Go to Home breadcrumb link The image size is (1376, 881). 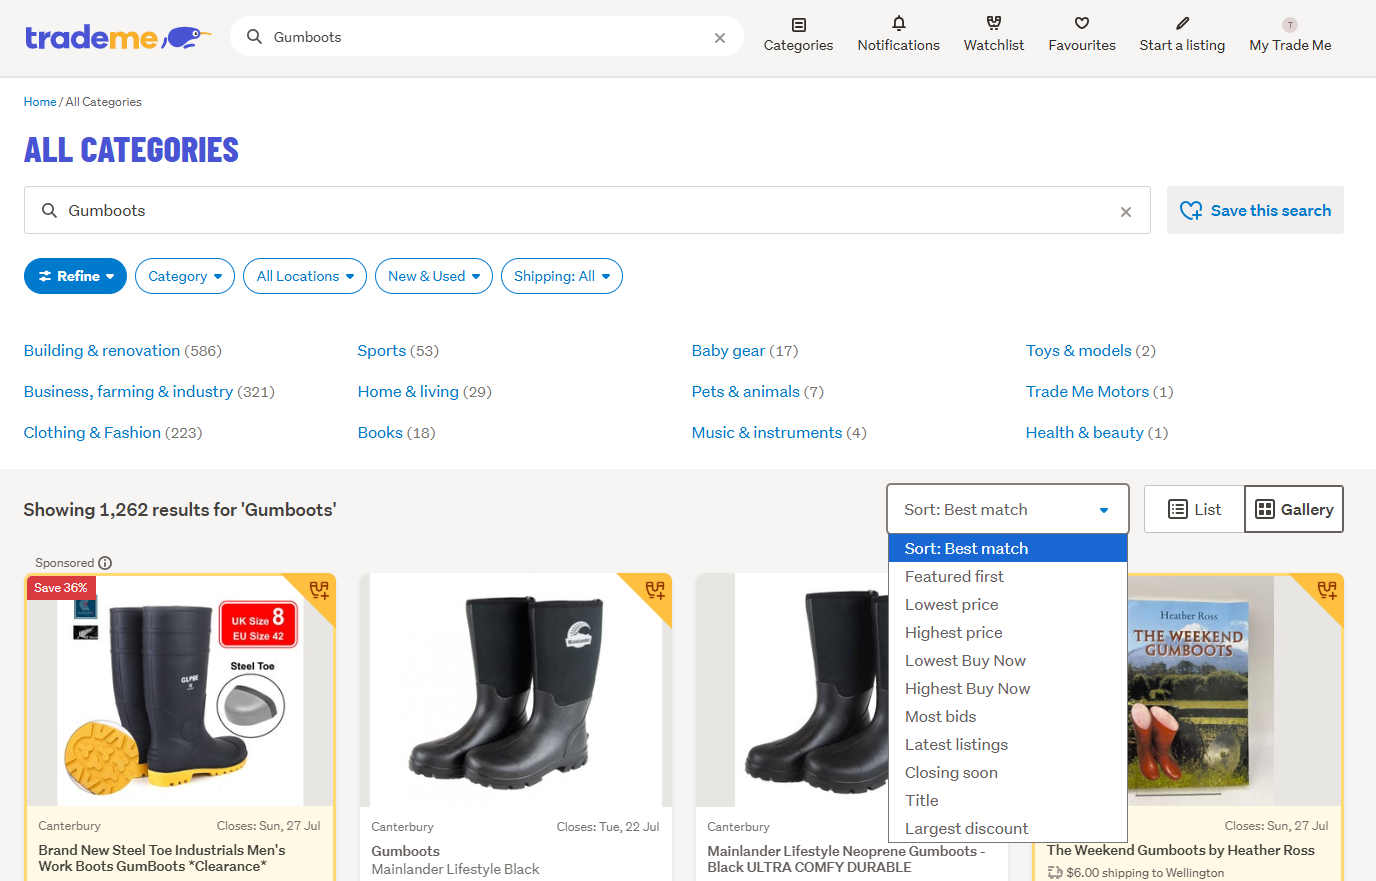[x=40, y=102]
